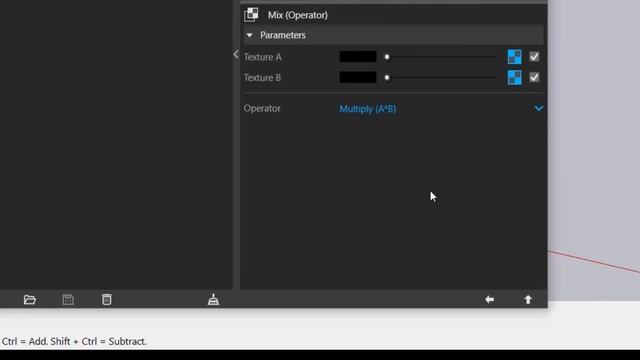Click the save floppy disk icon
The height and width of the screenshot is (360, 640).
pos(68,300)
